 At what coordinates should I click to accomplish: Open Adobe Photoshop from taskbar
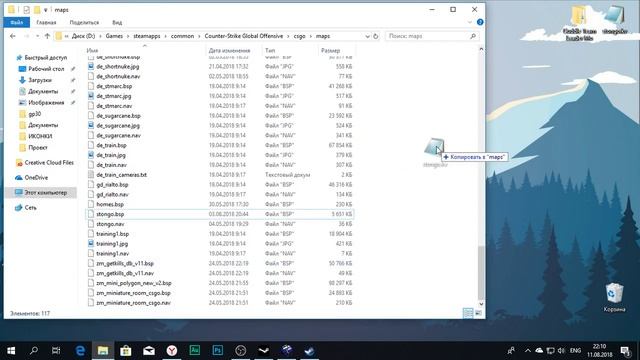click(x=218, y=350)
